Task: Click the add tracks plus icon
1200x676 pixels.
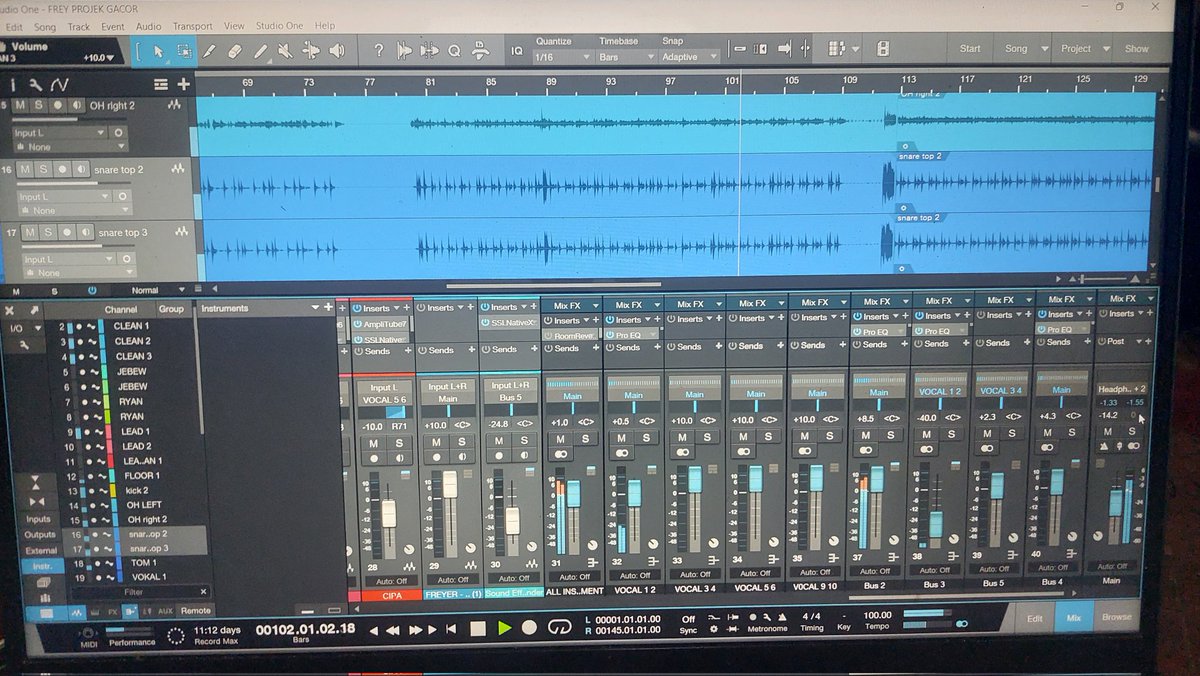Action: click(183, 84)
